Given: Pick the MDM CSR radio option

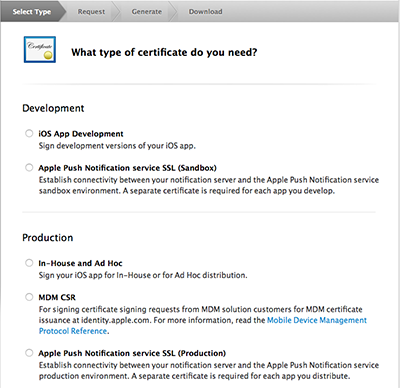Looking at the screenshot, I should pyautogui.click(x=29, y=297).
